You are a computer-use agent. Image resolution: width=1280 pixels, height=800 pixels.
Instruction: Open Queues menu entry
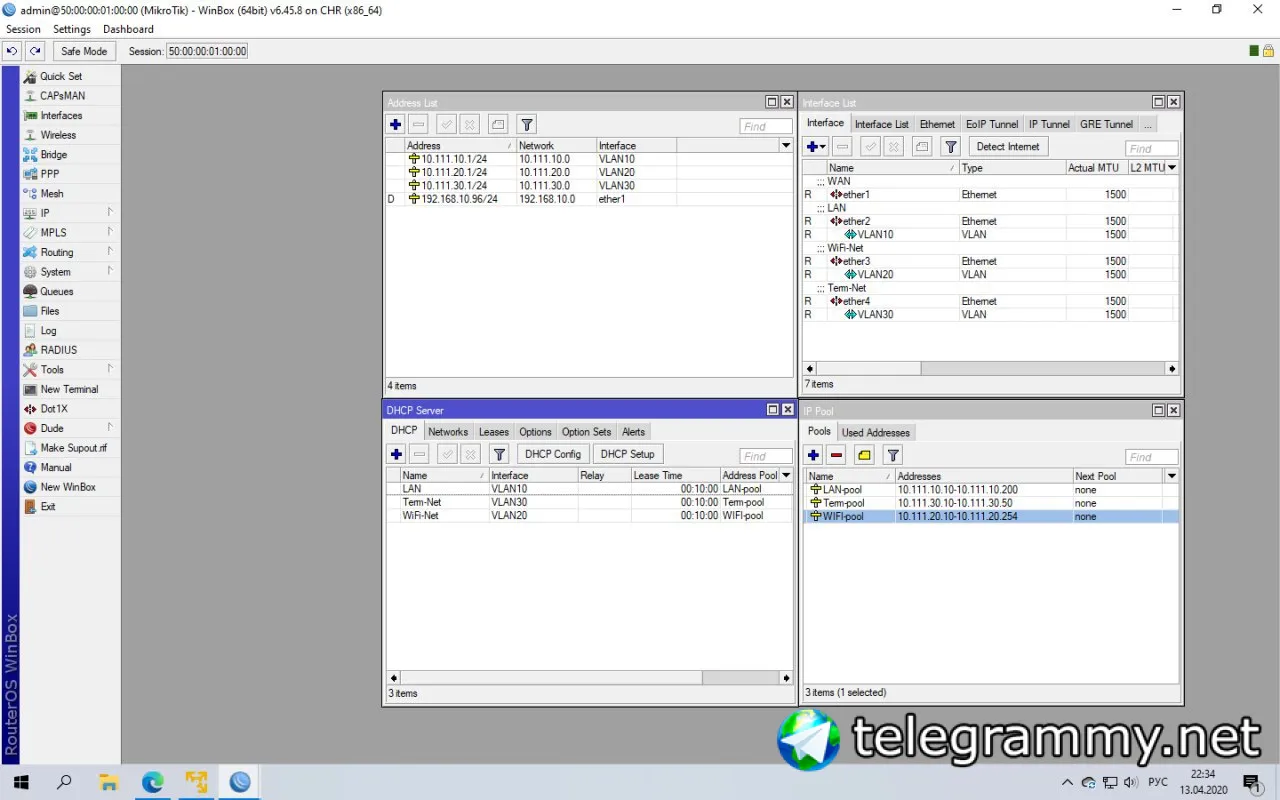pos(57,291)
